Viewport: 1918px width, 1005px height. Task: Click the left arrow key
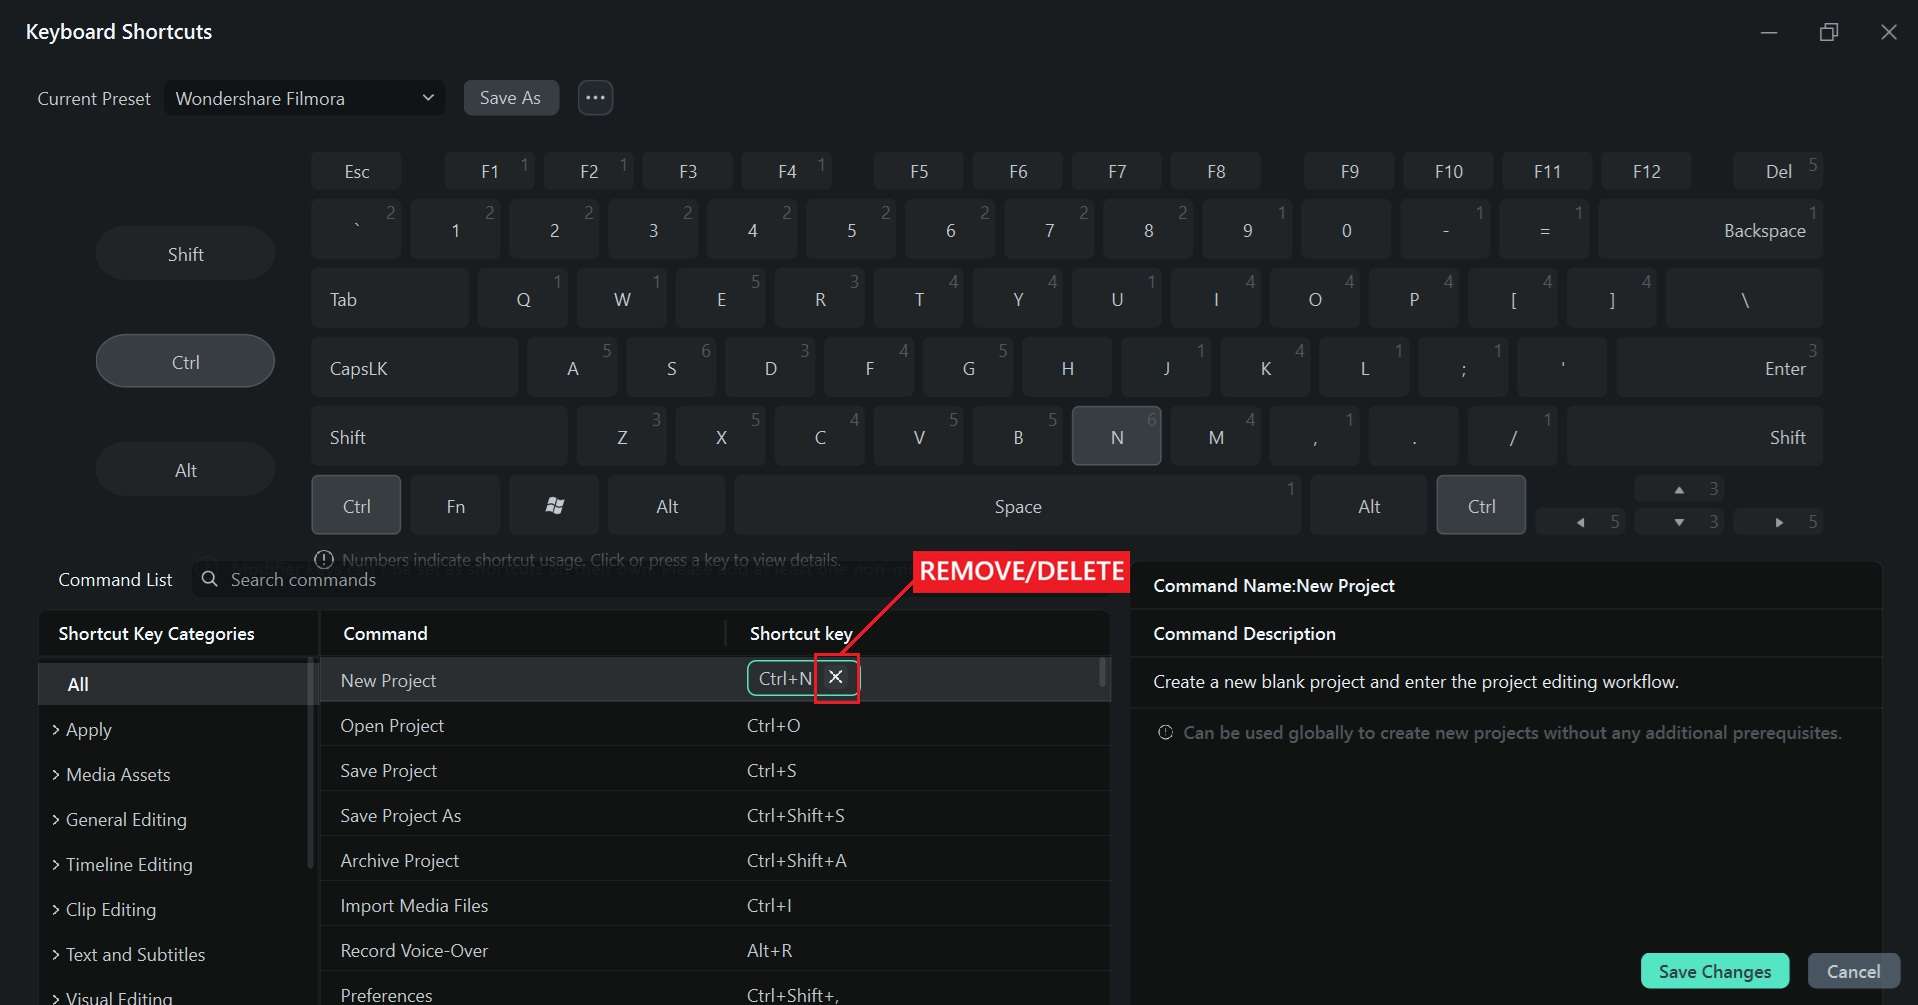point(1580,522)
